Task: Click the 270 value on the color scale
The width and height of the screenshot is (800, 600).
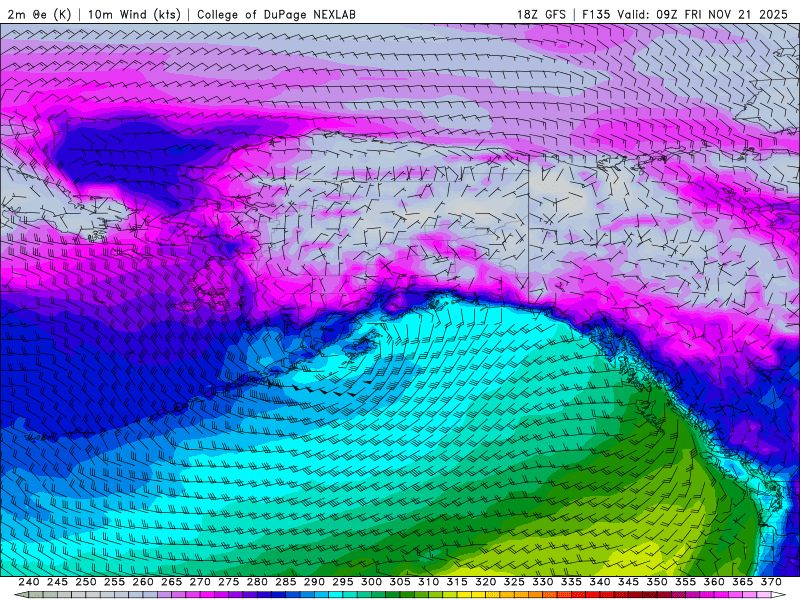Action: click(x=200, y=582)
